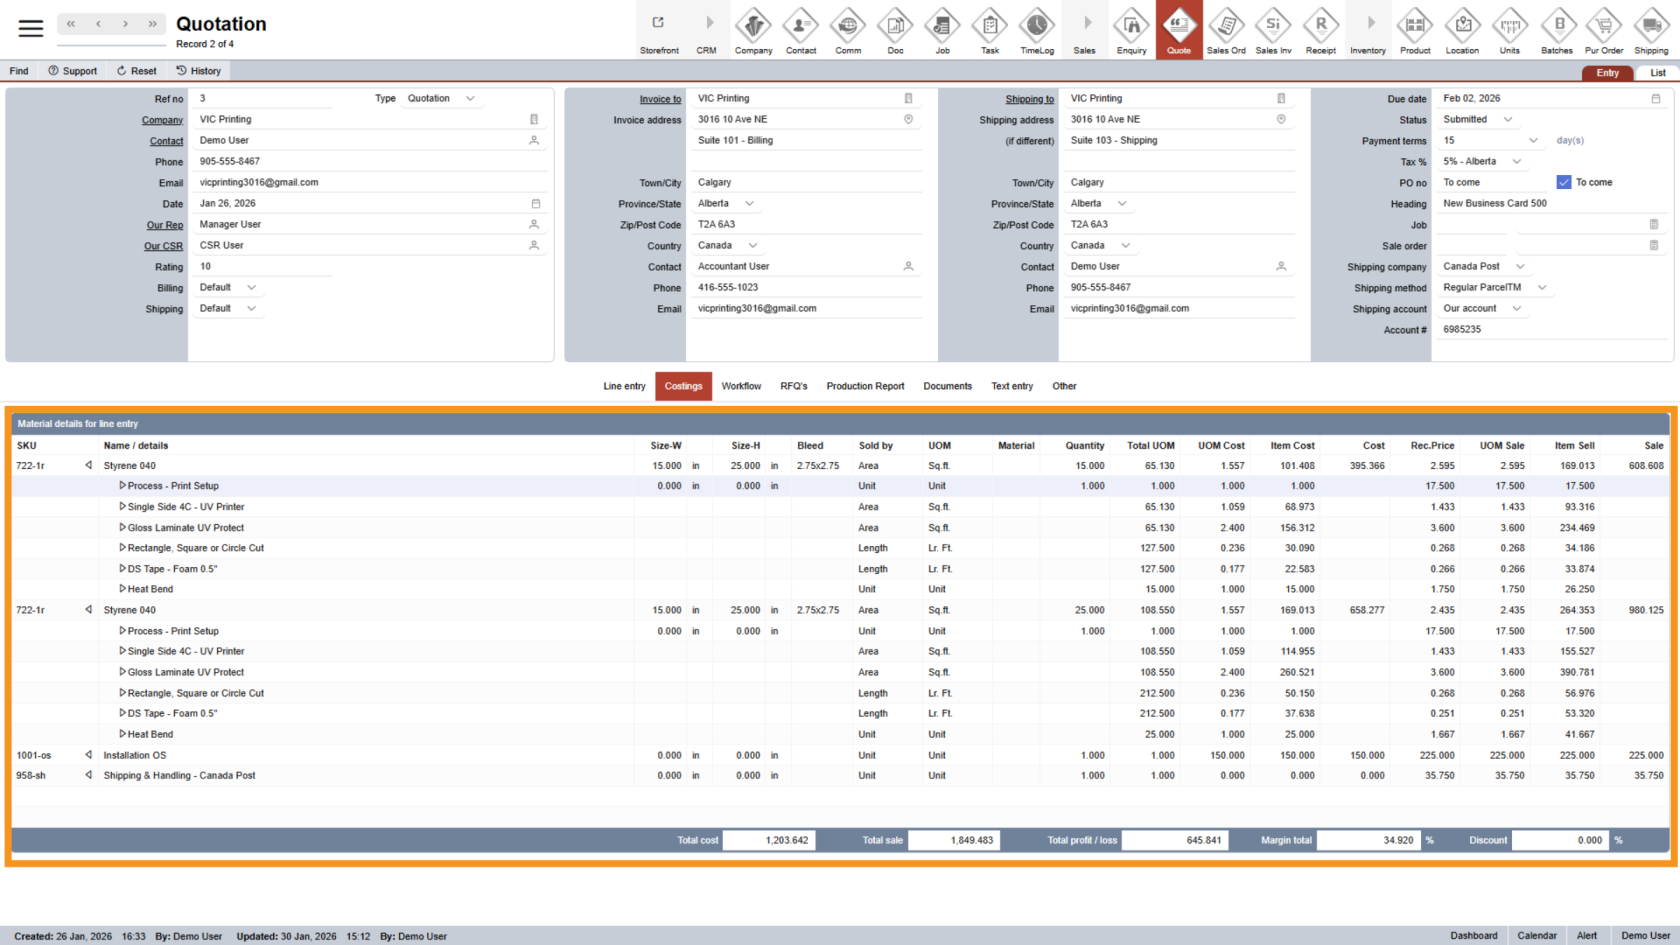Open the Due date calendar picker
This screenshot has width=1680, height=945.
pyautogui.click(x=1656, y=99)
